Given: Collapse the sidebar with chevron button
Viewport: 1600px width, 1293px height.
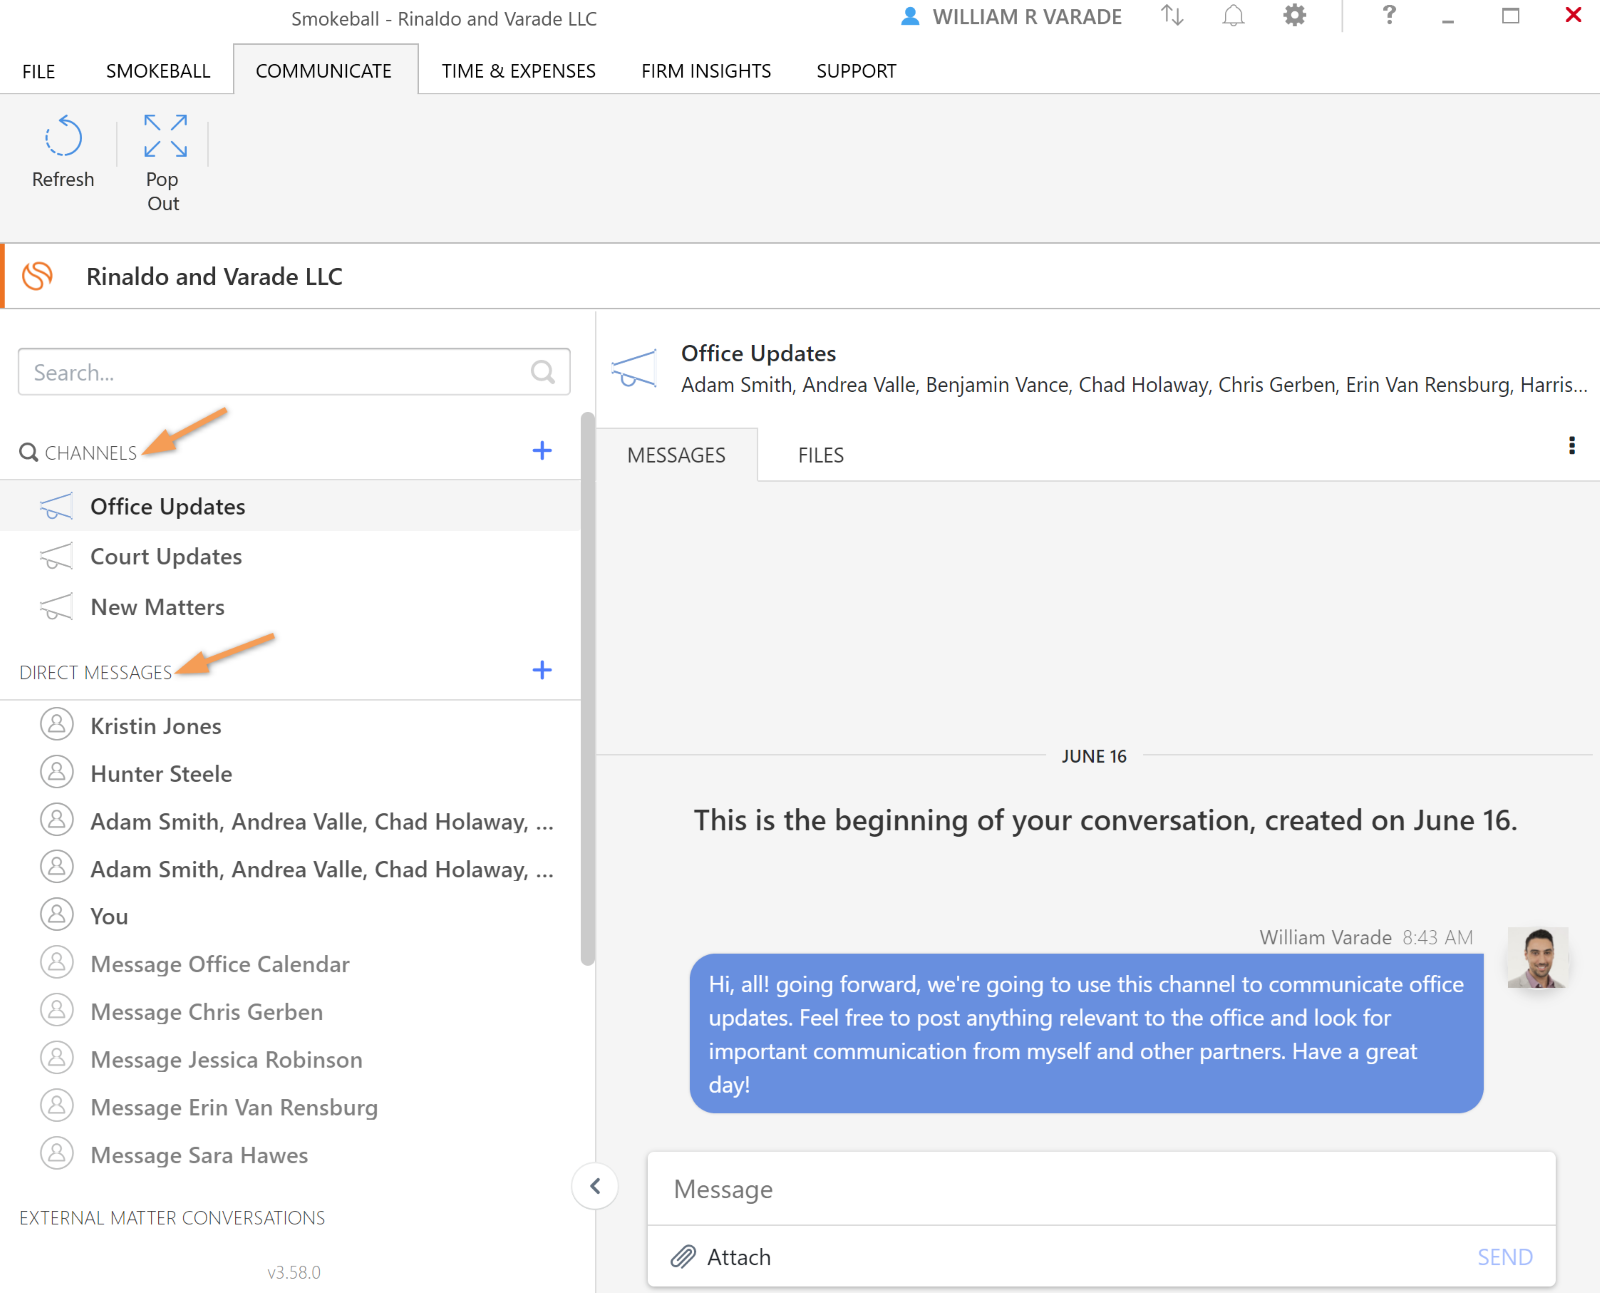Looking at the screenshot, I should [595, 1186].
